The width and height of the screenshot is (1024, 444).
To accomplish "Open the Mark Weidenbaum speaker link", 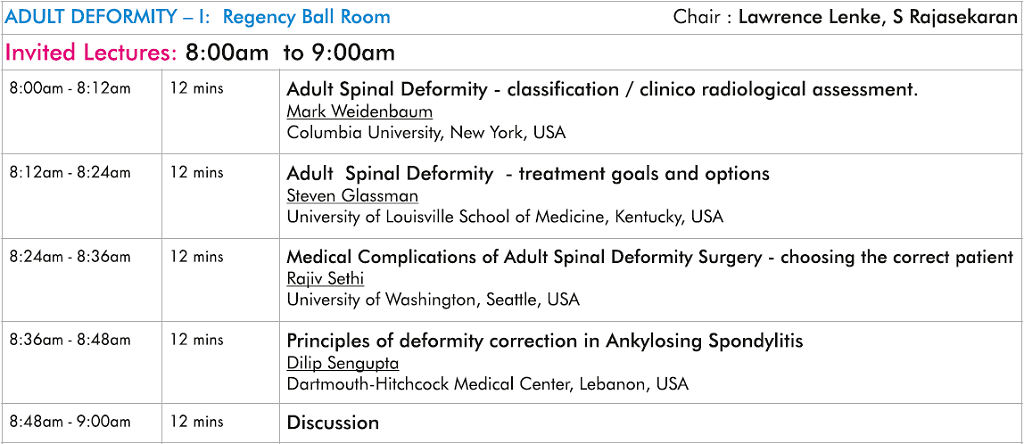I will (x=359, y=112).
